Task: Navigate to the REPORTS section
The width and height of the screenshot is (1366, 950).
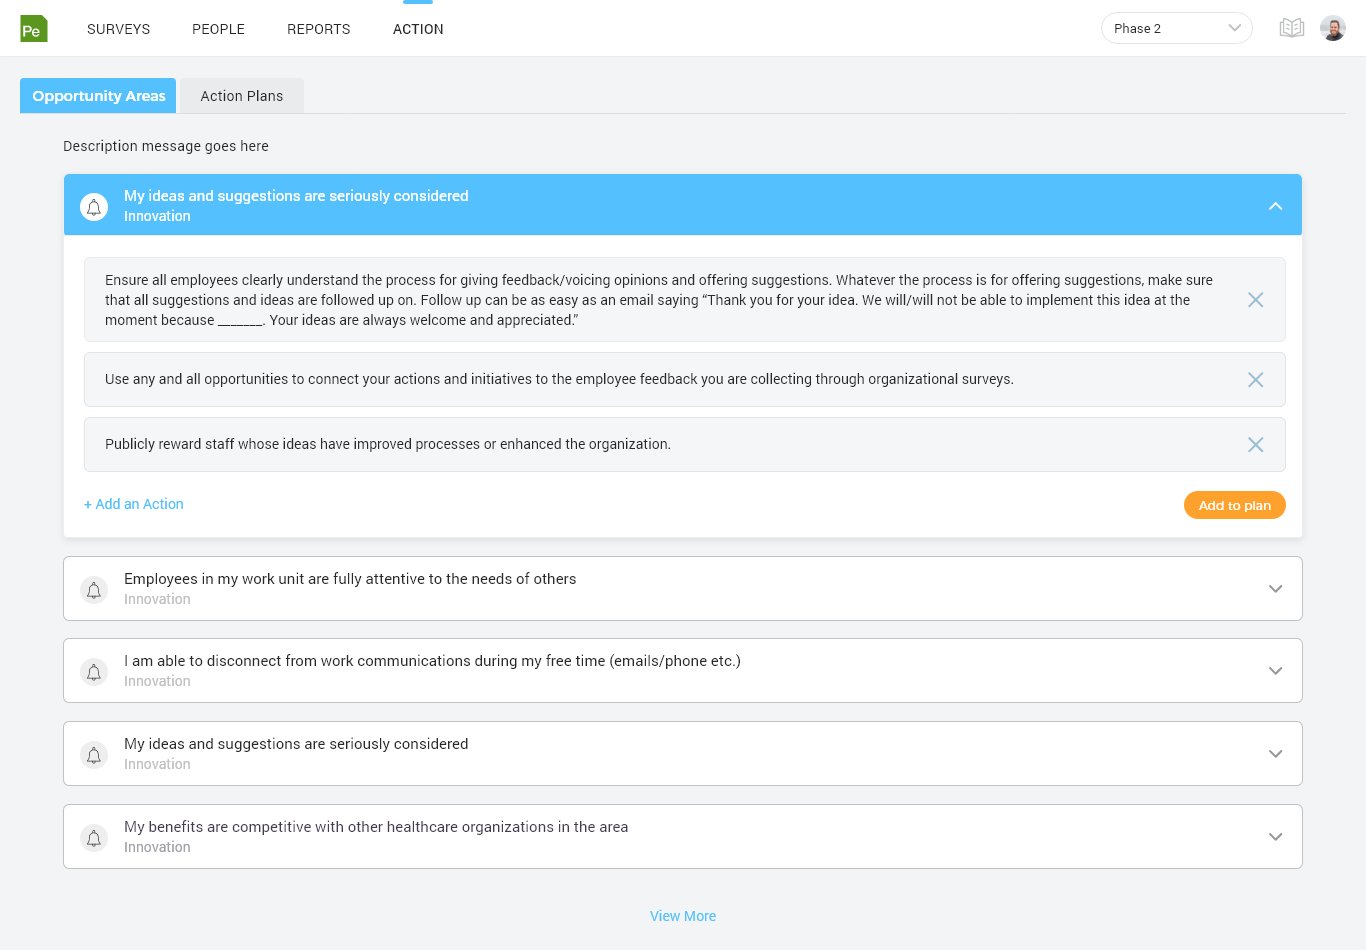Action: coord(318,29)
